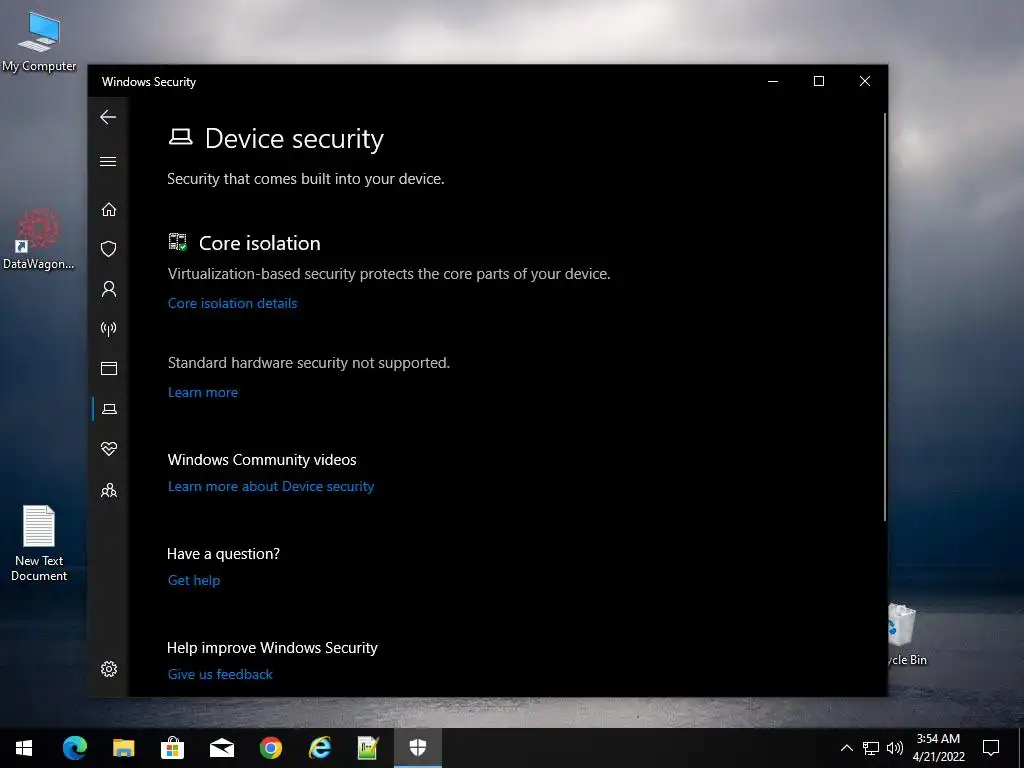Maximize the Windows Security window
The width and height of the screenshot is (1024, 768).
tap(819, 81)
